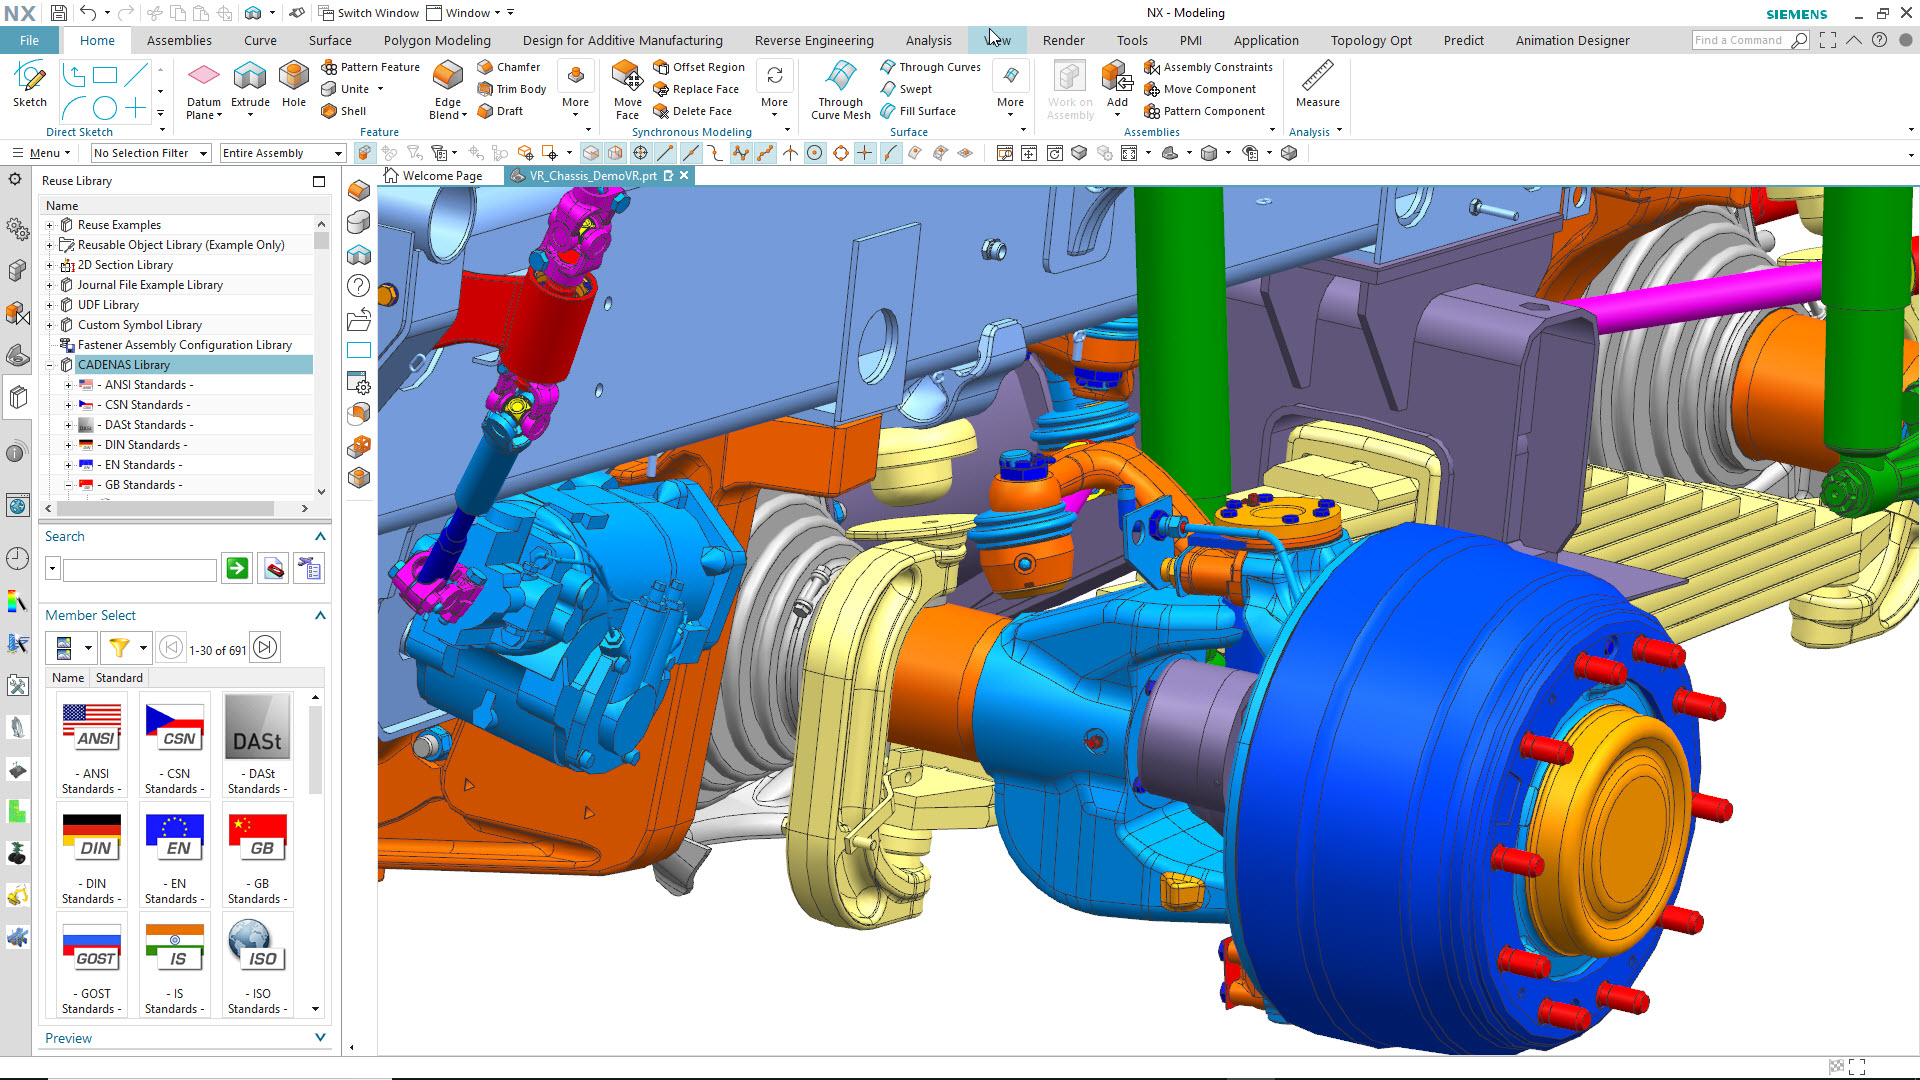The width and height of the screenshot is (1920, 1080).
Task: Collapse the CADENAS Library node
Action: [x=50, y=365]
